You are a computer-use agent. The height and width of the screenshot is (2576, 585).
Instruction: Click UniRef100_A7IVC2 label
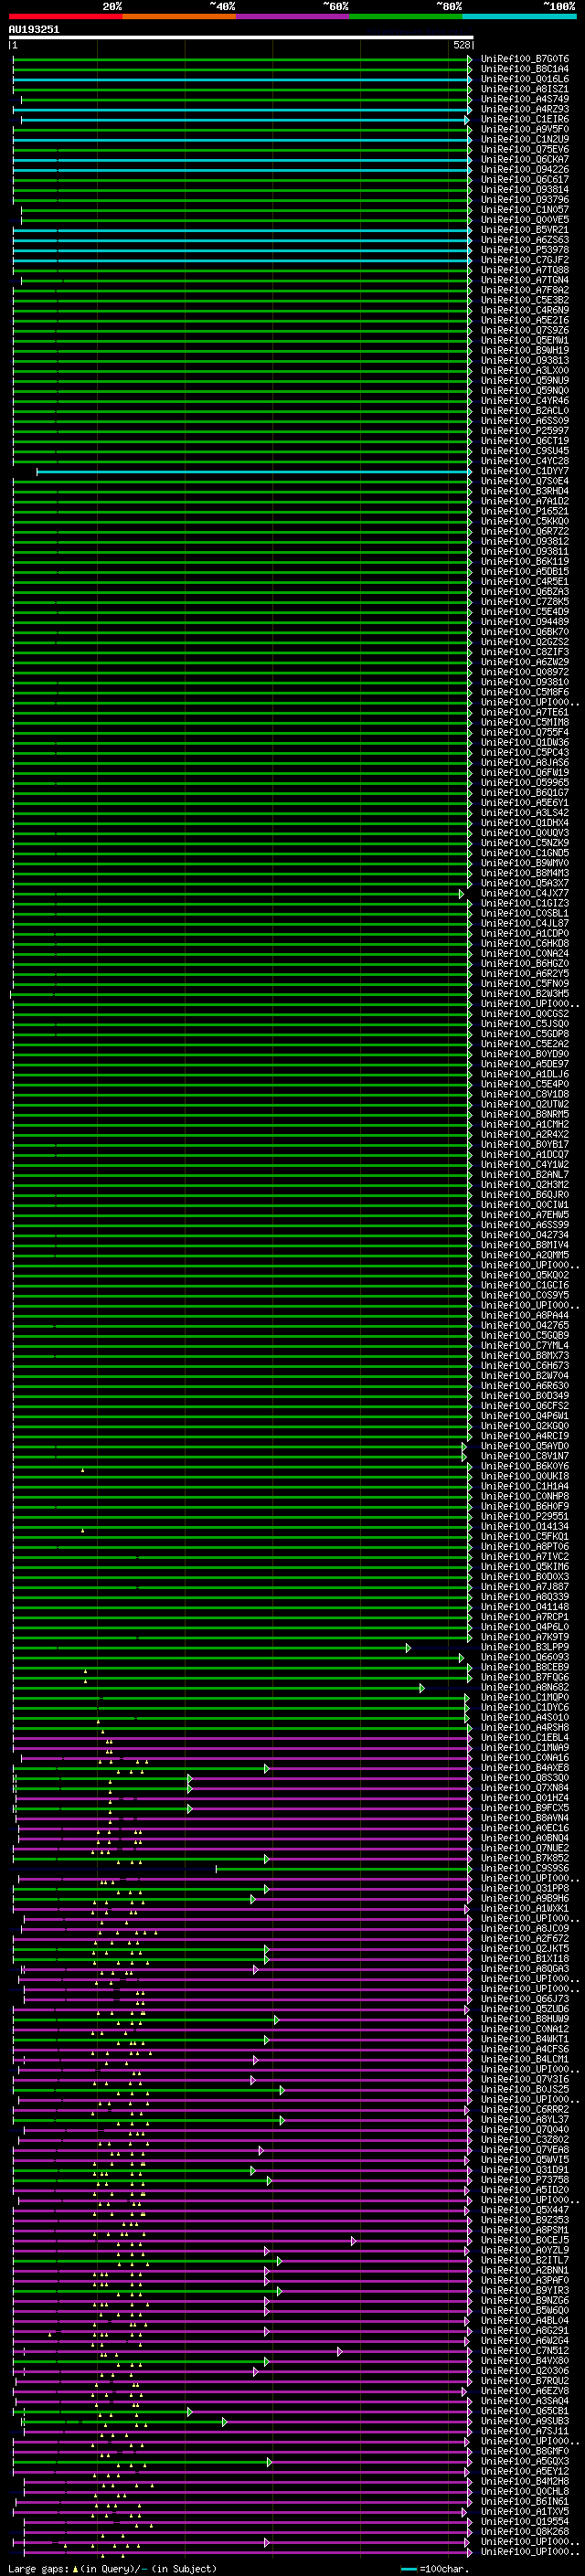pyautogui.click(x=525, y=1558)
